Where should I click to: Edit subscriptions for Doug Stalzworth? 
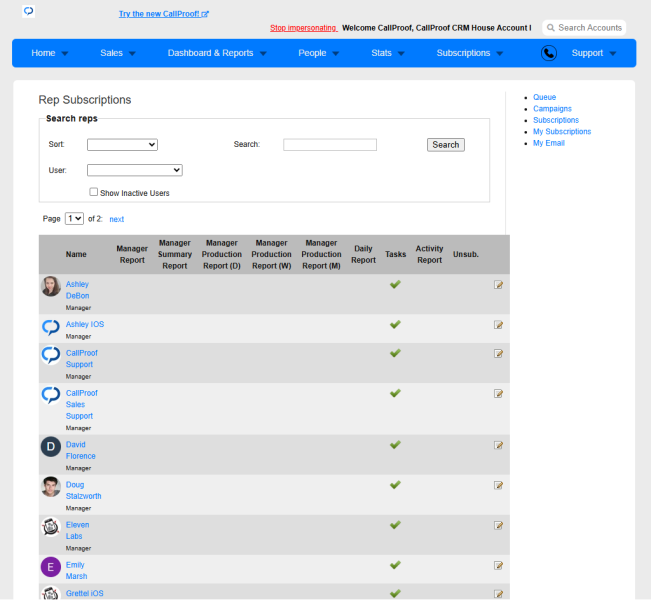pyautogui.click(x=498, y=485)
